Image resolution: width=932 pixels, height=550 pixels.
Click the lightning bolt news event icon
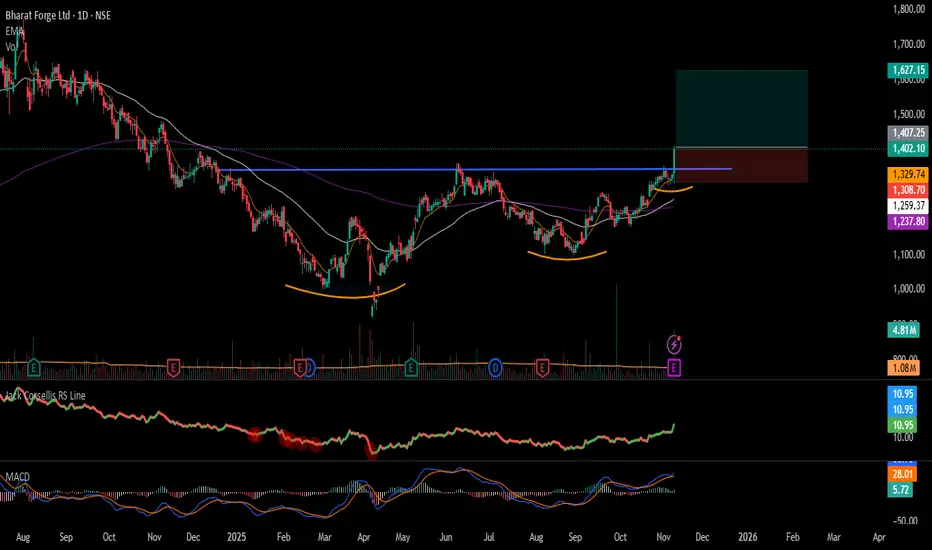674,344
